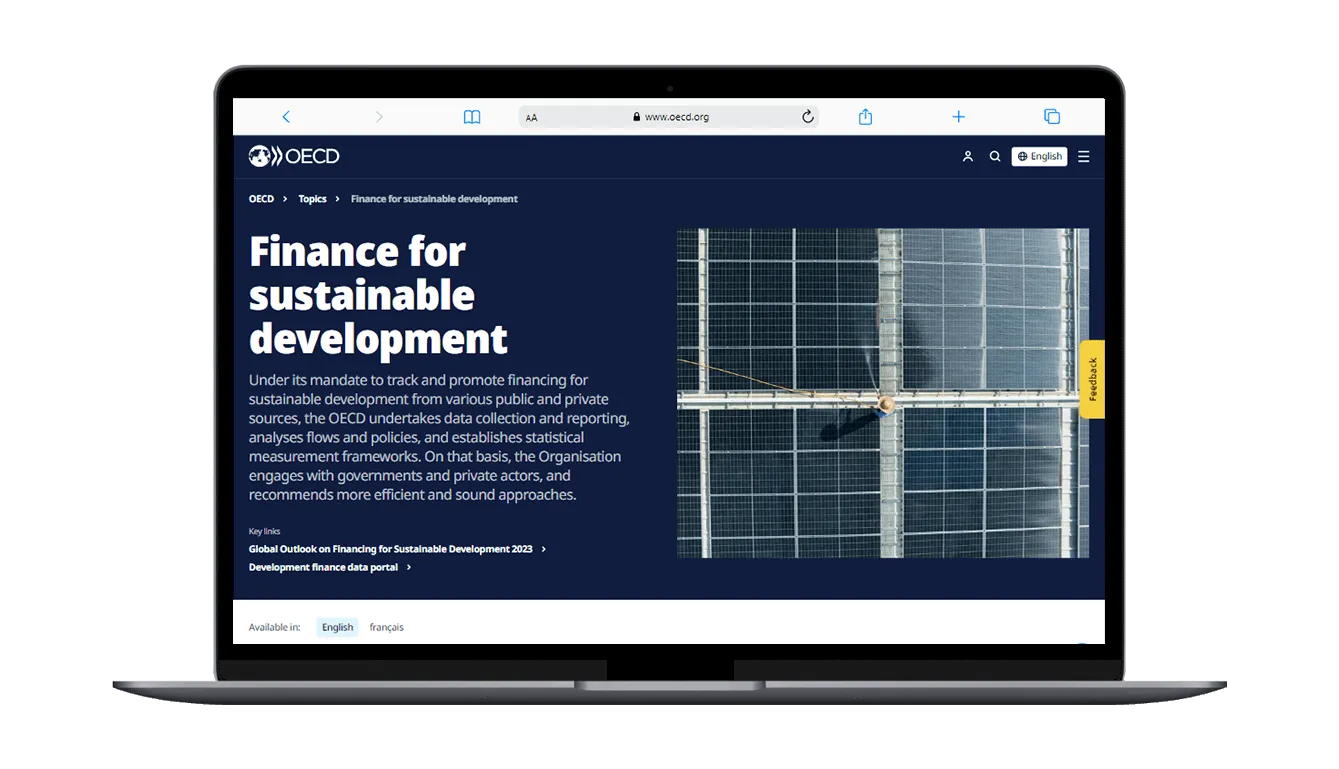
Task: Navigate to Topics breadcrumb
Action: pos(312,199)
